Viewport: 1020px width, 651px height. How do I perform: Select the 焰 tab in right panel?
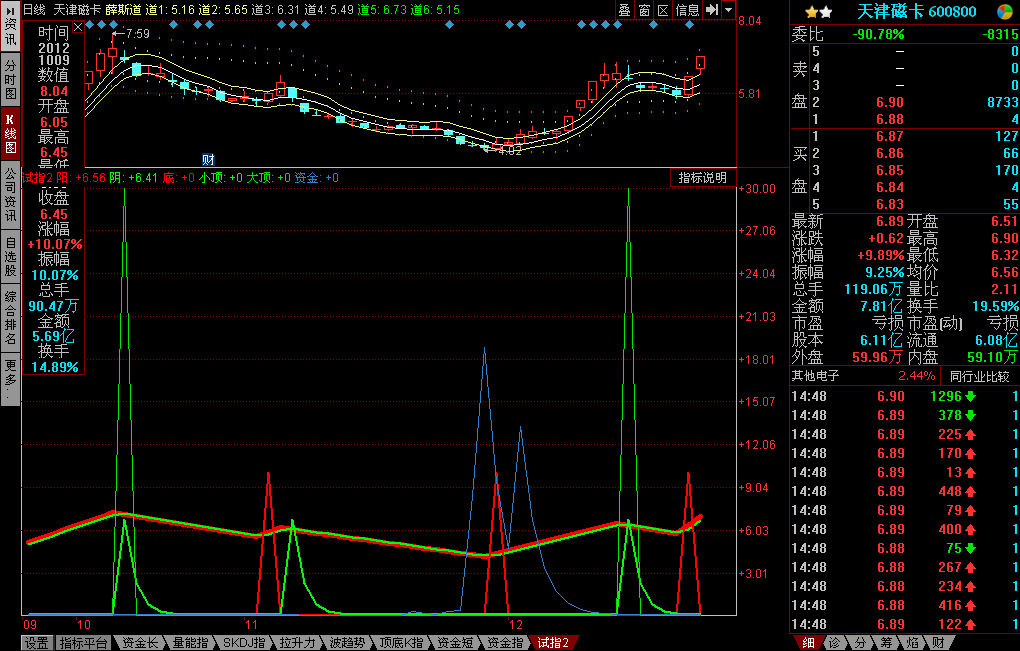(x=912, y=643)
